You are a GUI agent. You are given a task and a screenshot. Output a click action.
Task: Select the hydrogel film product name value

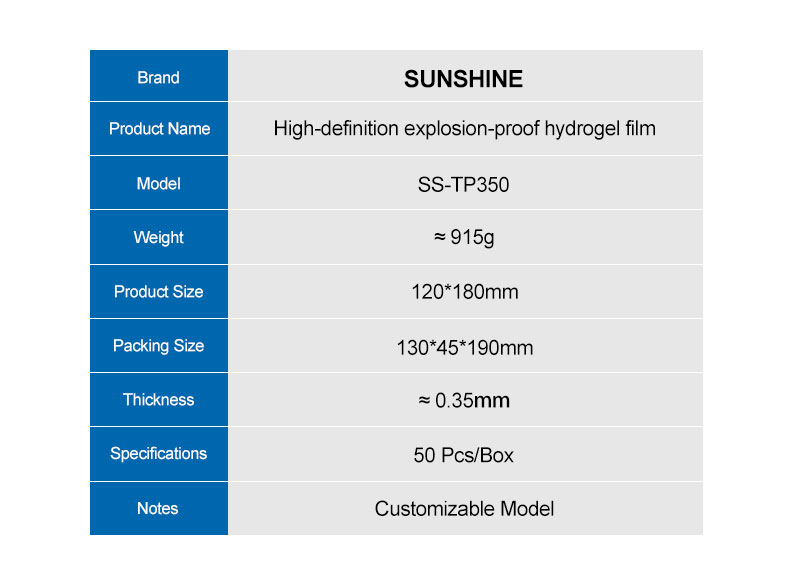pos(464,129)
